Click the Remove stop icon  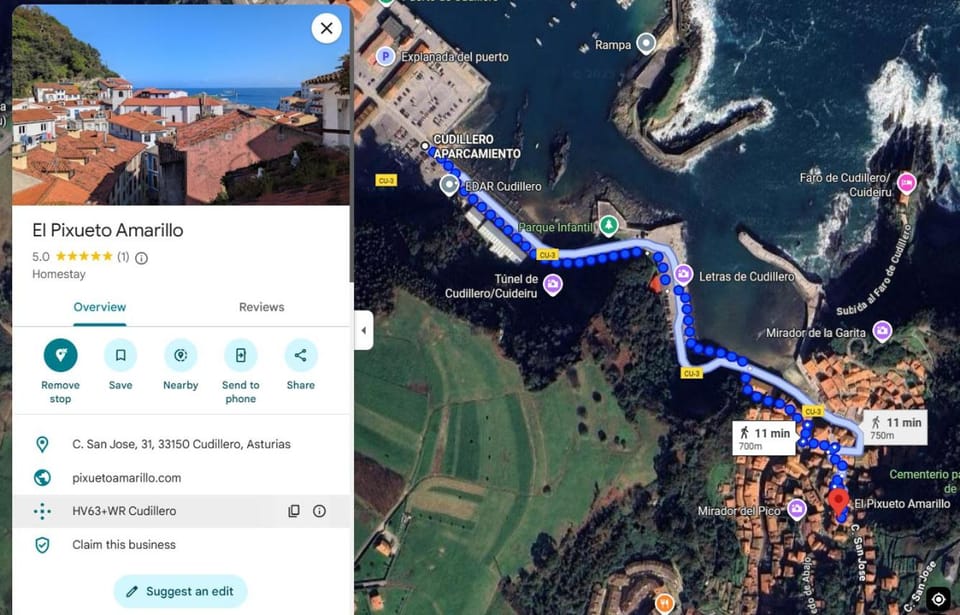click(x=61, y=355)
